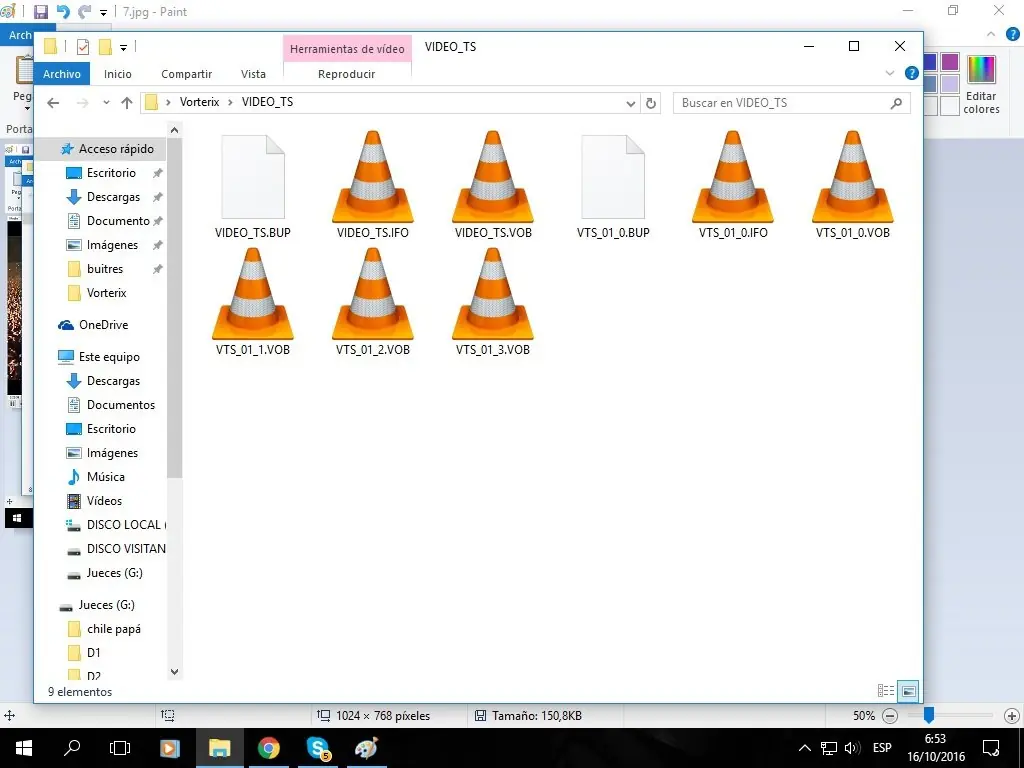The height and width of the screenshot is (768, 1024).
Task: Click Paint's save icon in title bar
Action: pos(40,12)
